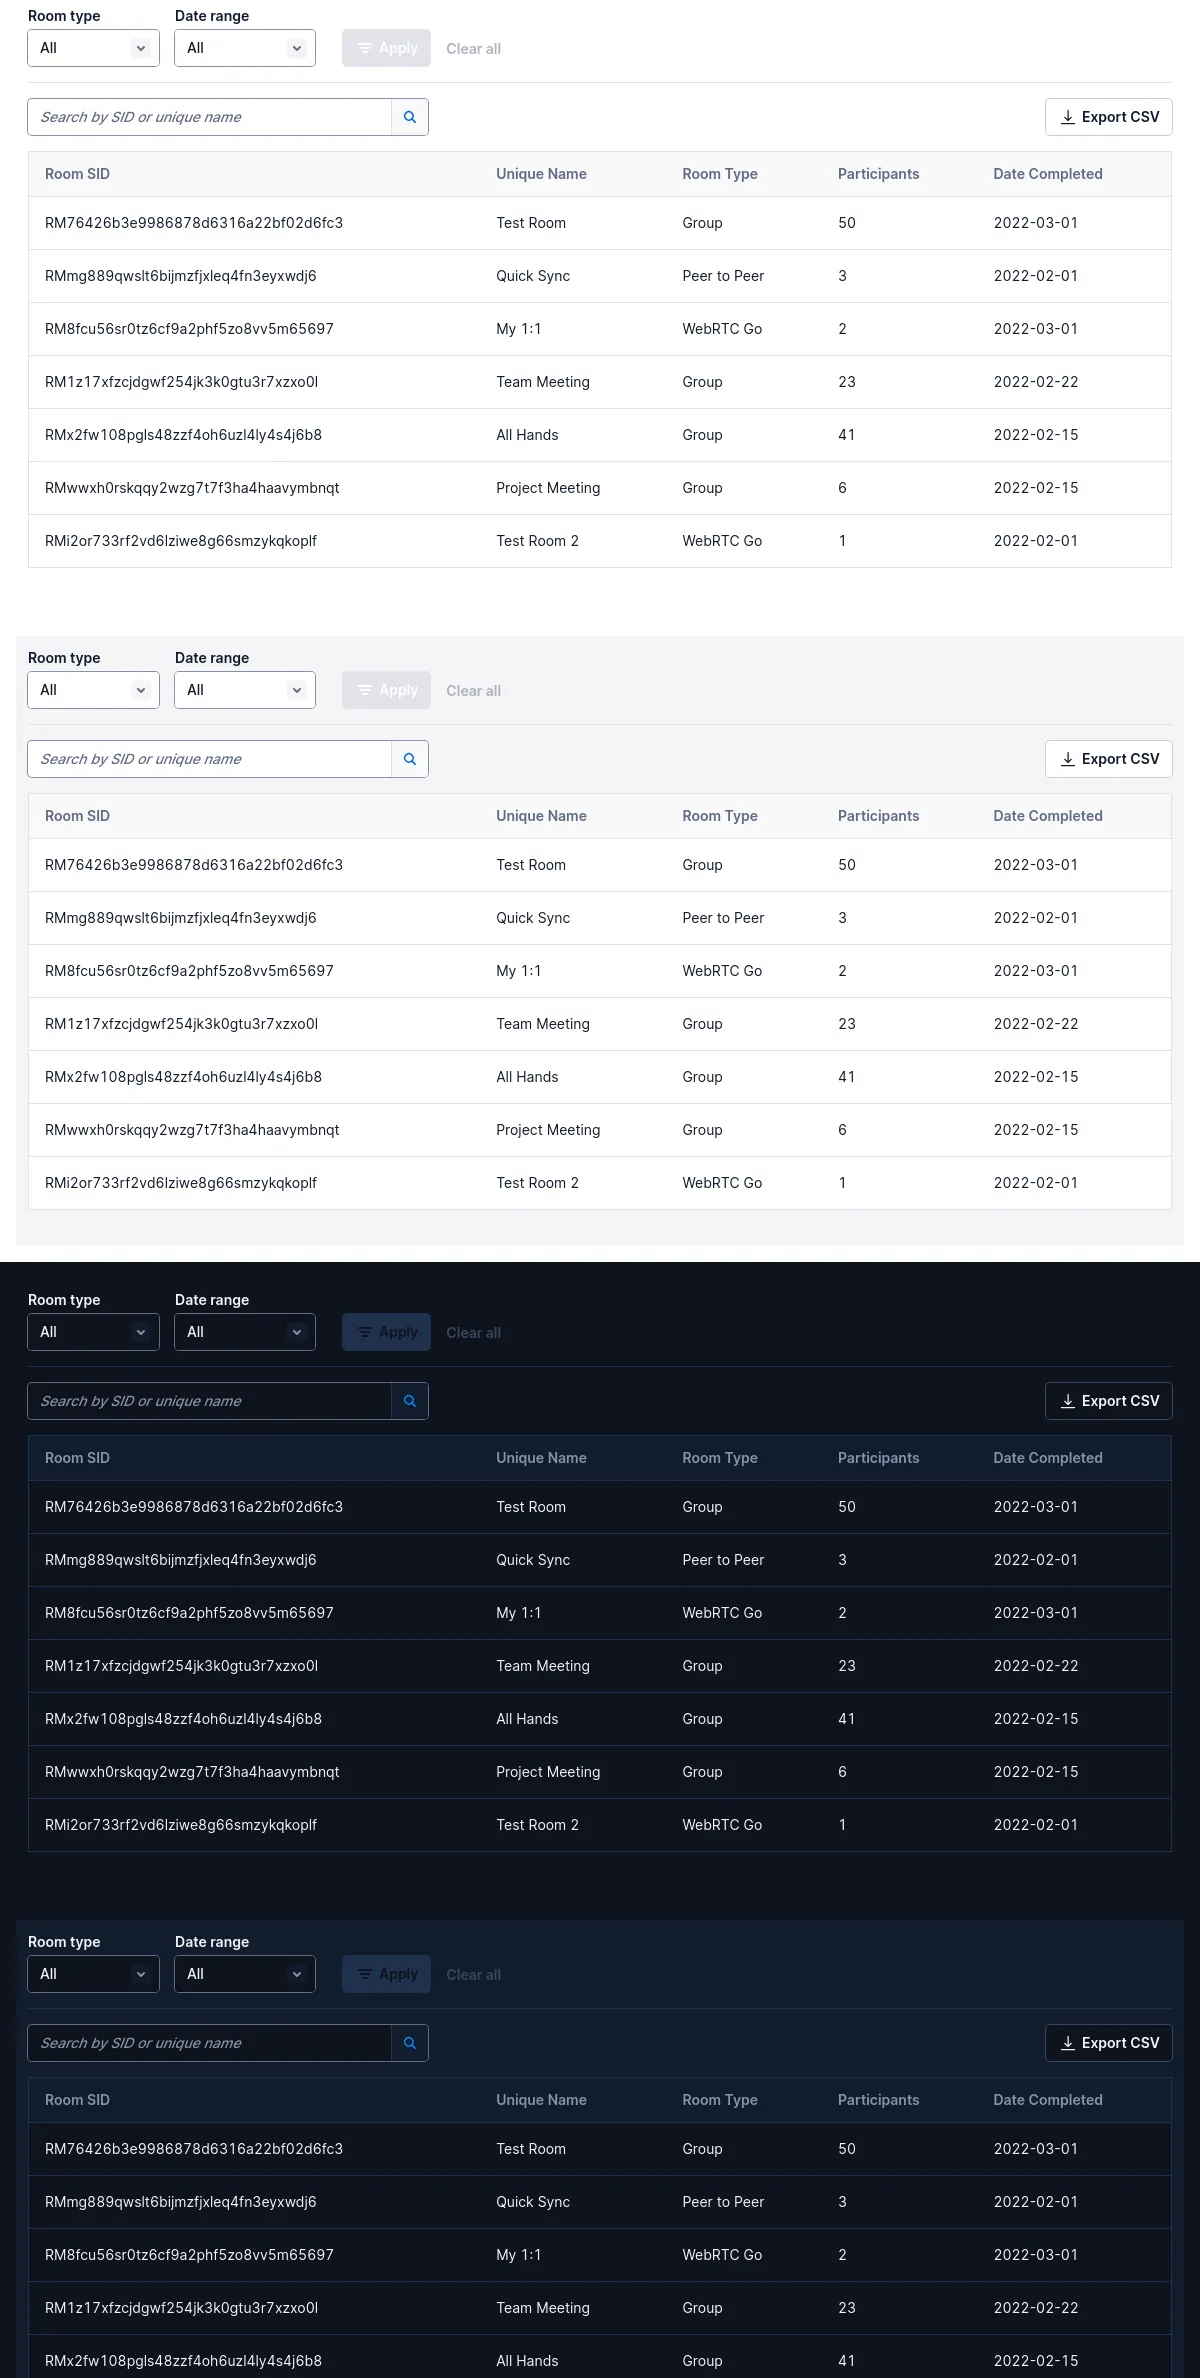Click the Date Completed column header in the top white table
Viewport: 1200px width, 2378px height.
pyautogui.click(x=1048, y=174)
